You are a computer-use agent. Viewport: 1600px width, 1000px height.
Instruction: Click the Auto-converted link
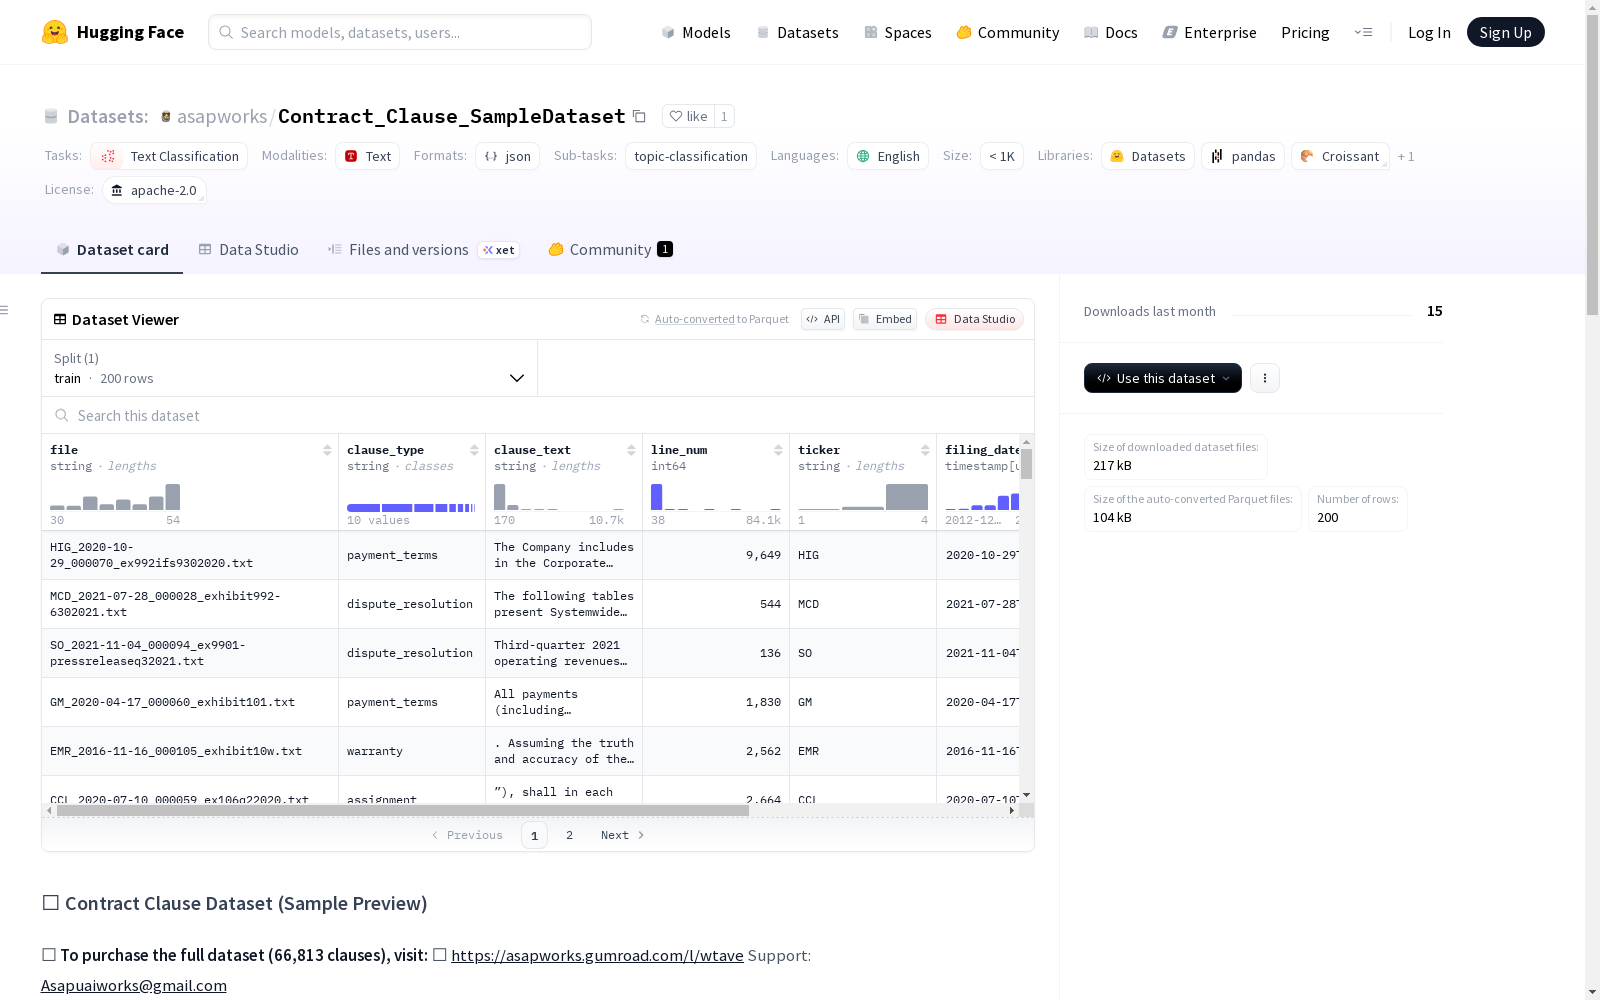(694, 319)
